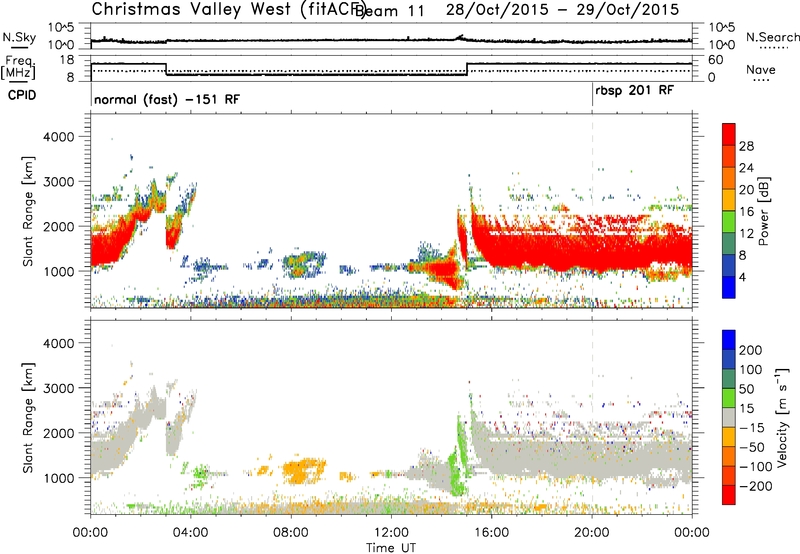Image resolution: width=800 pixels, height=554 pixels.
Task: Click the "16:00" time axis tick label
Action: tap(491, 533)
